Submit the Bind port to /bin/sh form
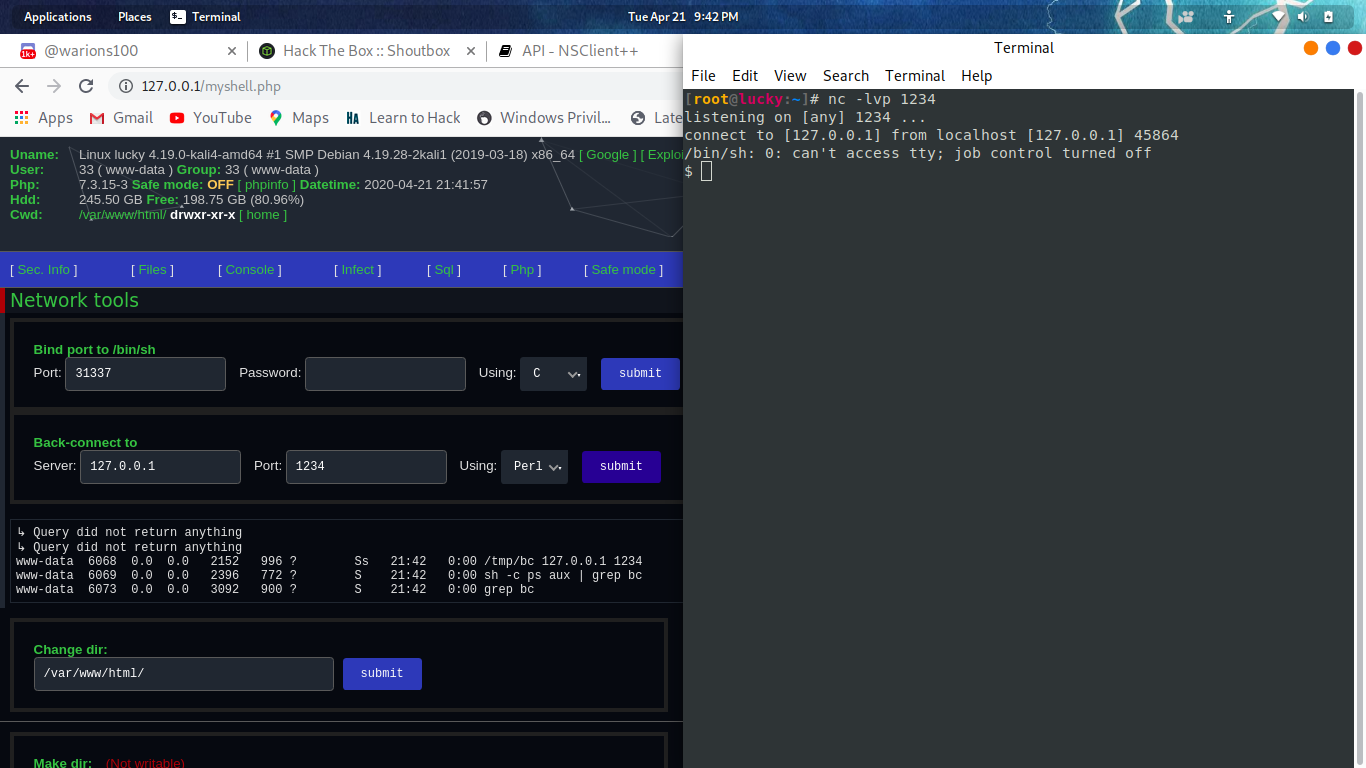The width and height of the screenshot is (1366, 768). click(x=640, y=374)
